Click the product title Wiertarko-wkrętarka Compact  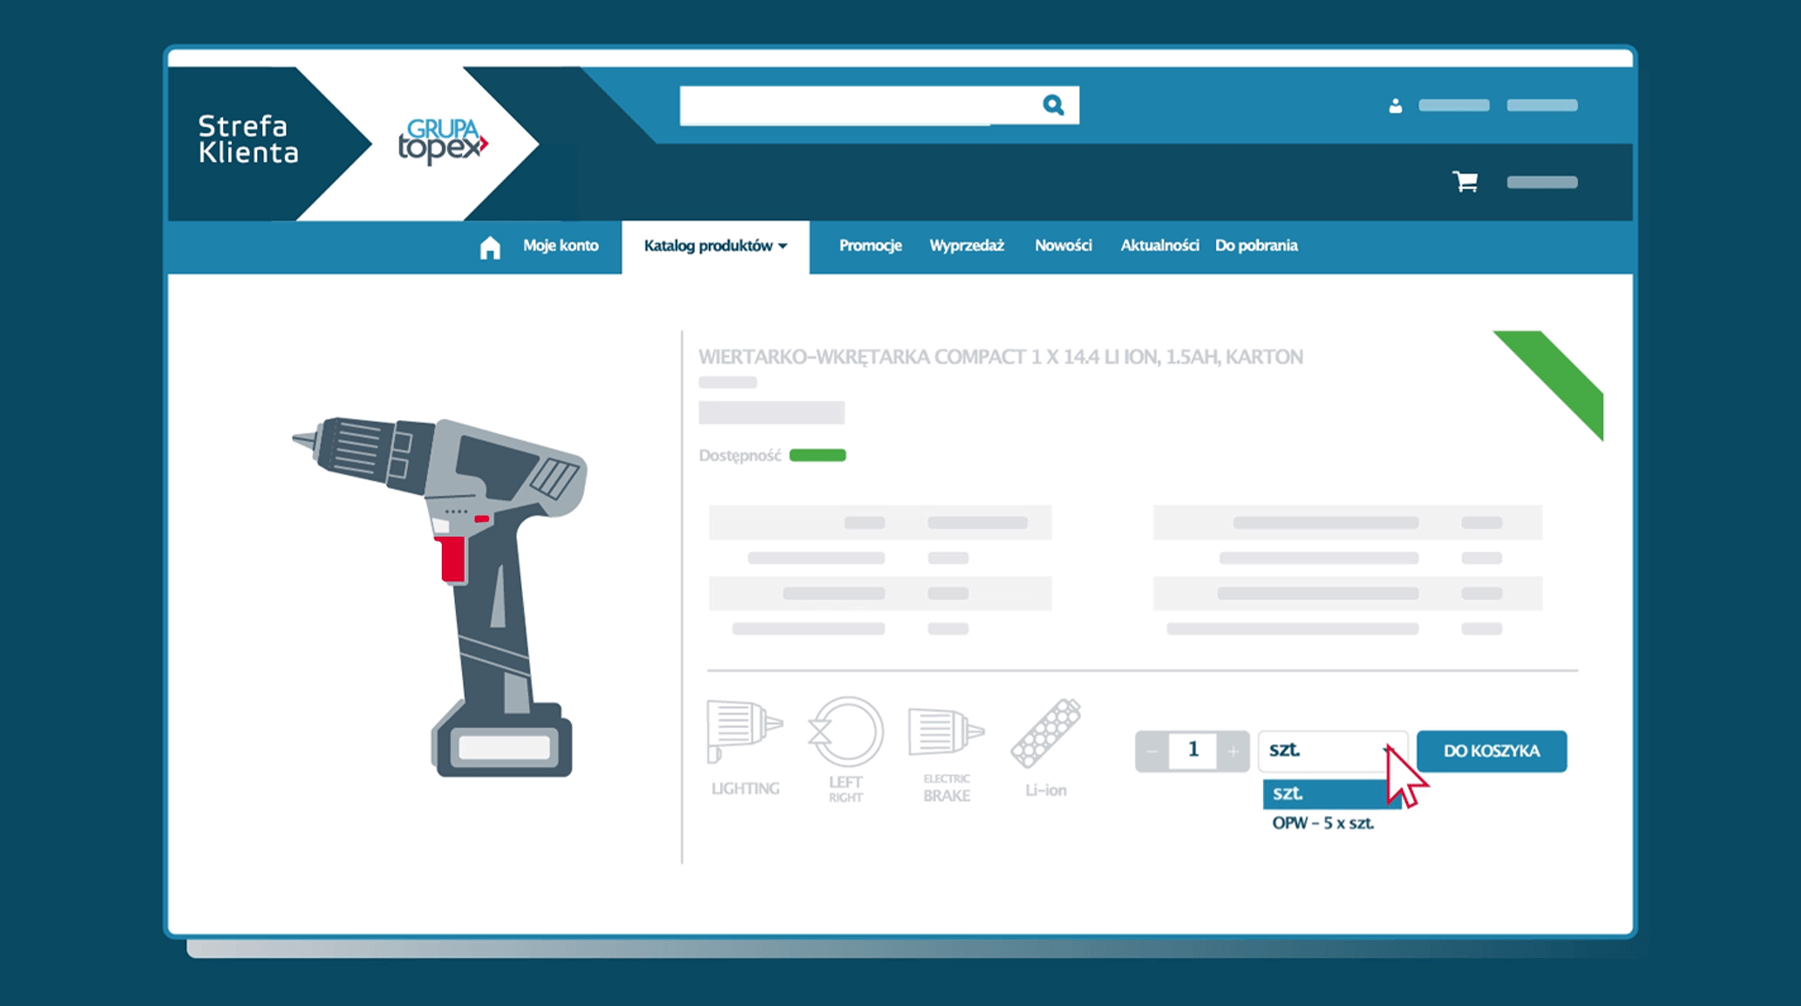1000,357
